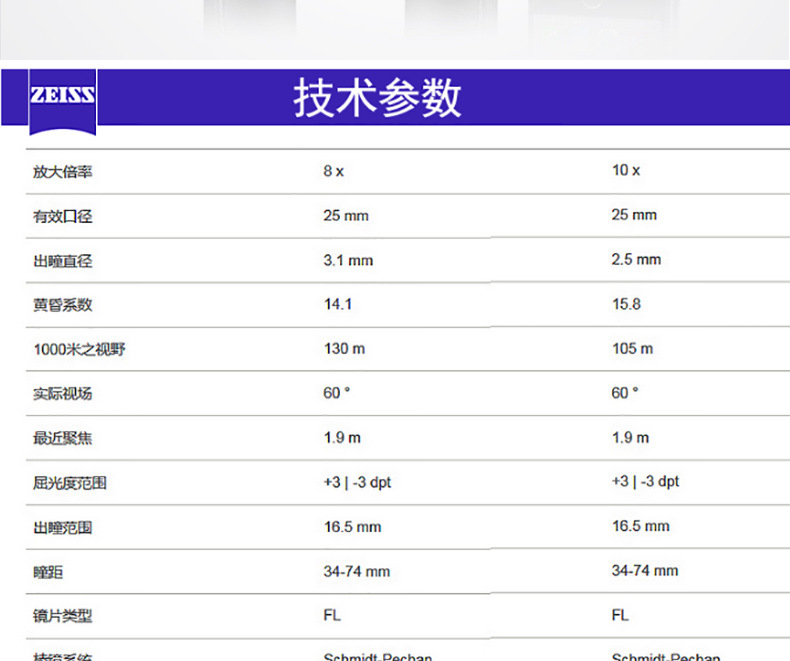The width and height of the screenshot is (790, 661).
Task: Click the 25 mm value under 10 x
Action: pyautogui.click(x=634, y=215)
